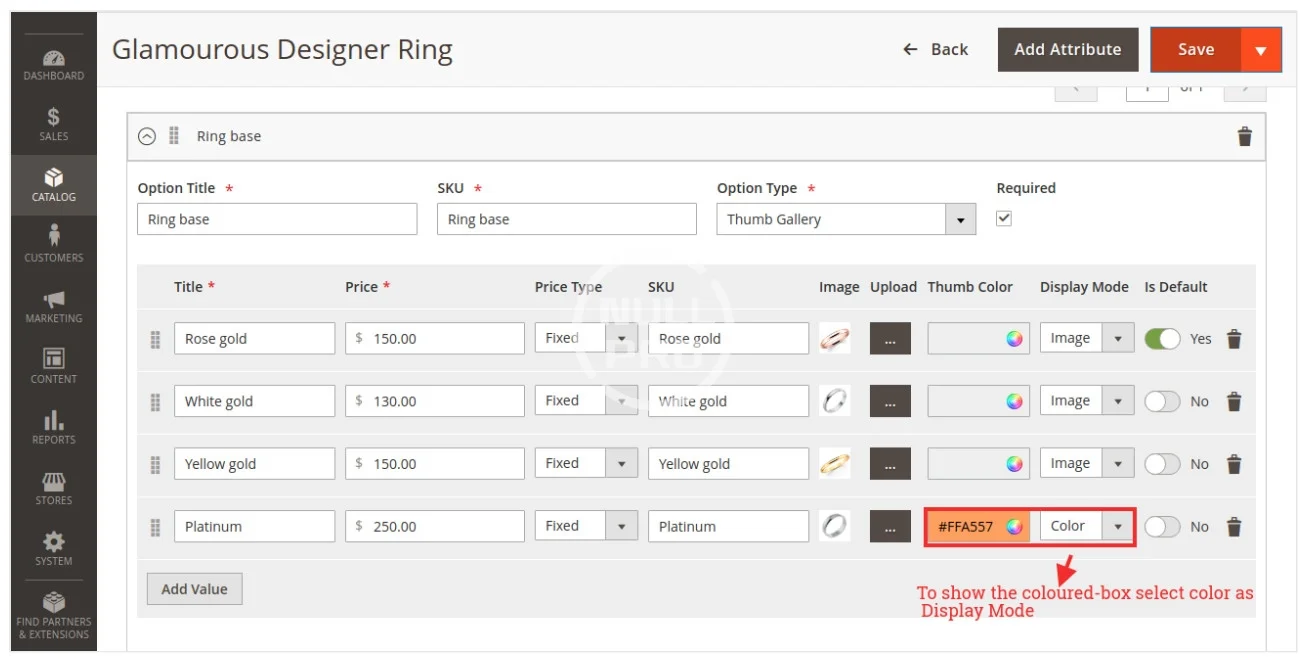Collapse the Ring base section

(x=147, y=137)
